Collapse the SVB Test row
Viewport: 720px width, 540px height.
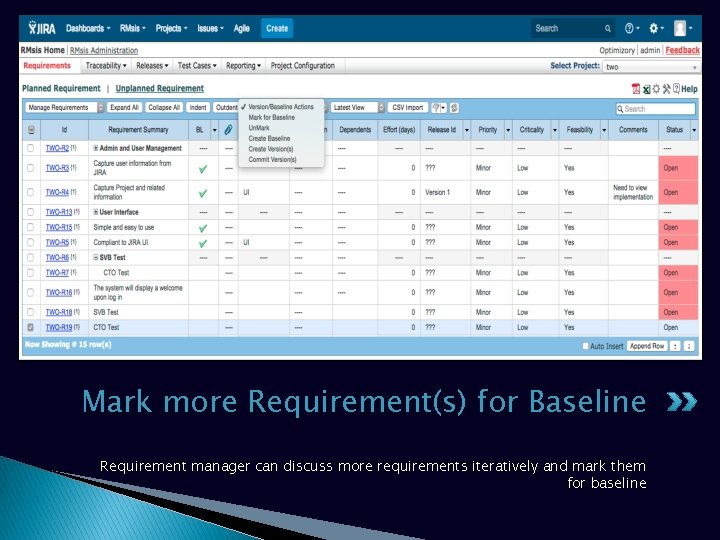[x=96, y=257]
